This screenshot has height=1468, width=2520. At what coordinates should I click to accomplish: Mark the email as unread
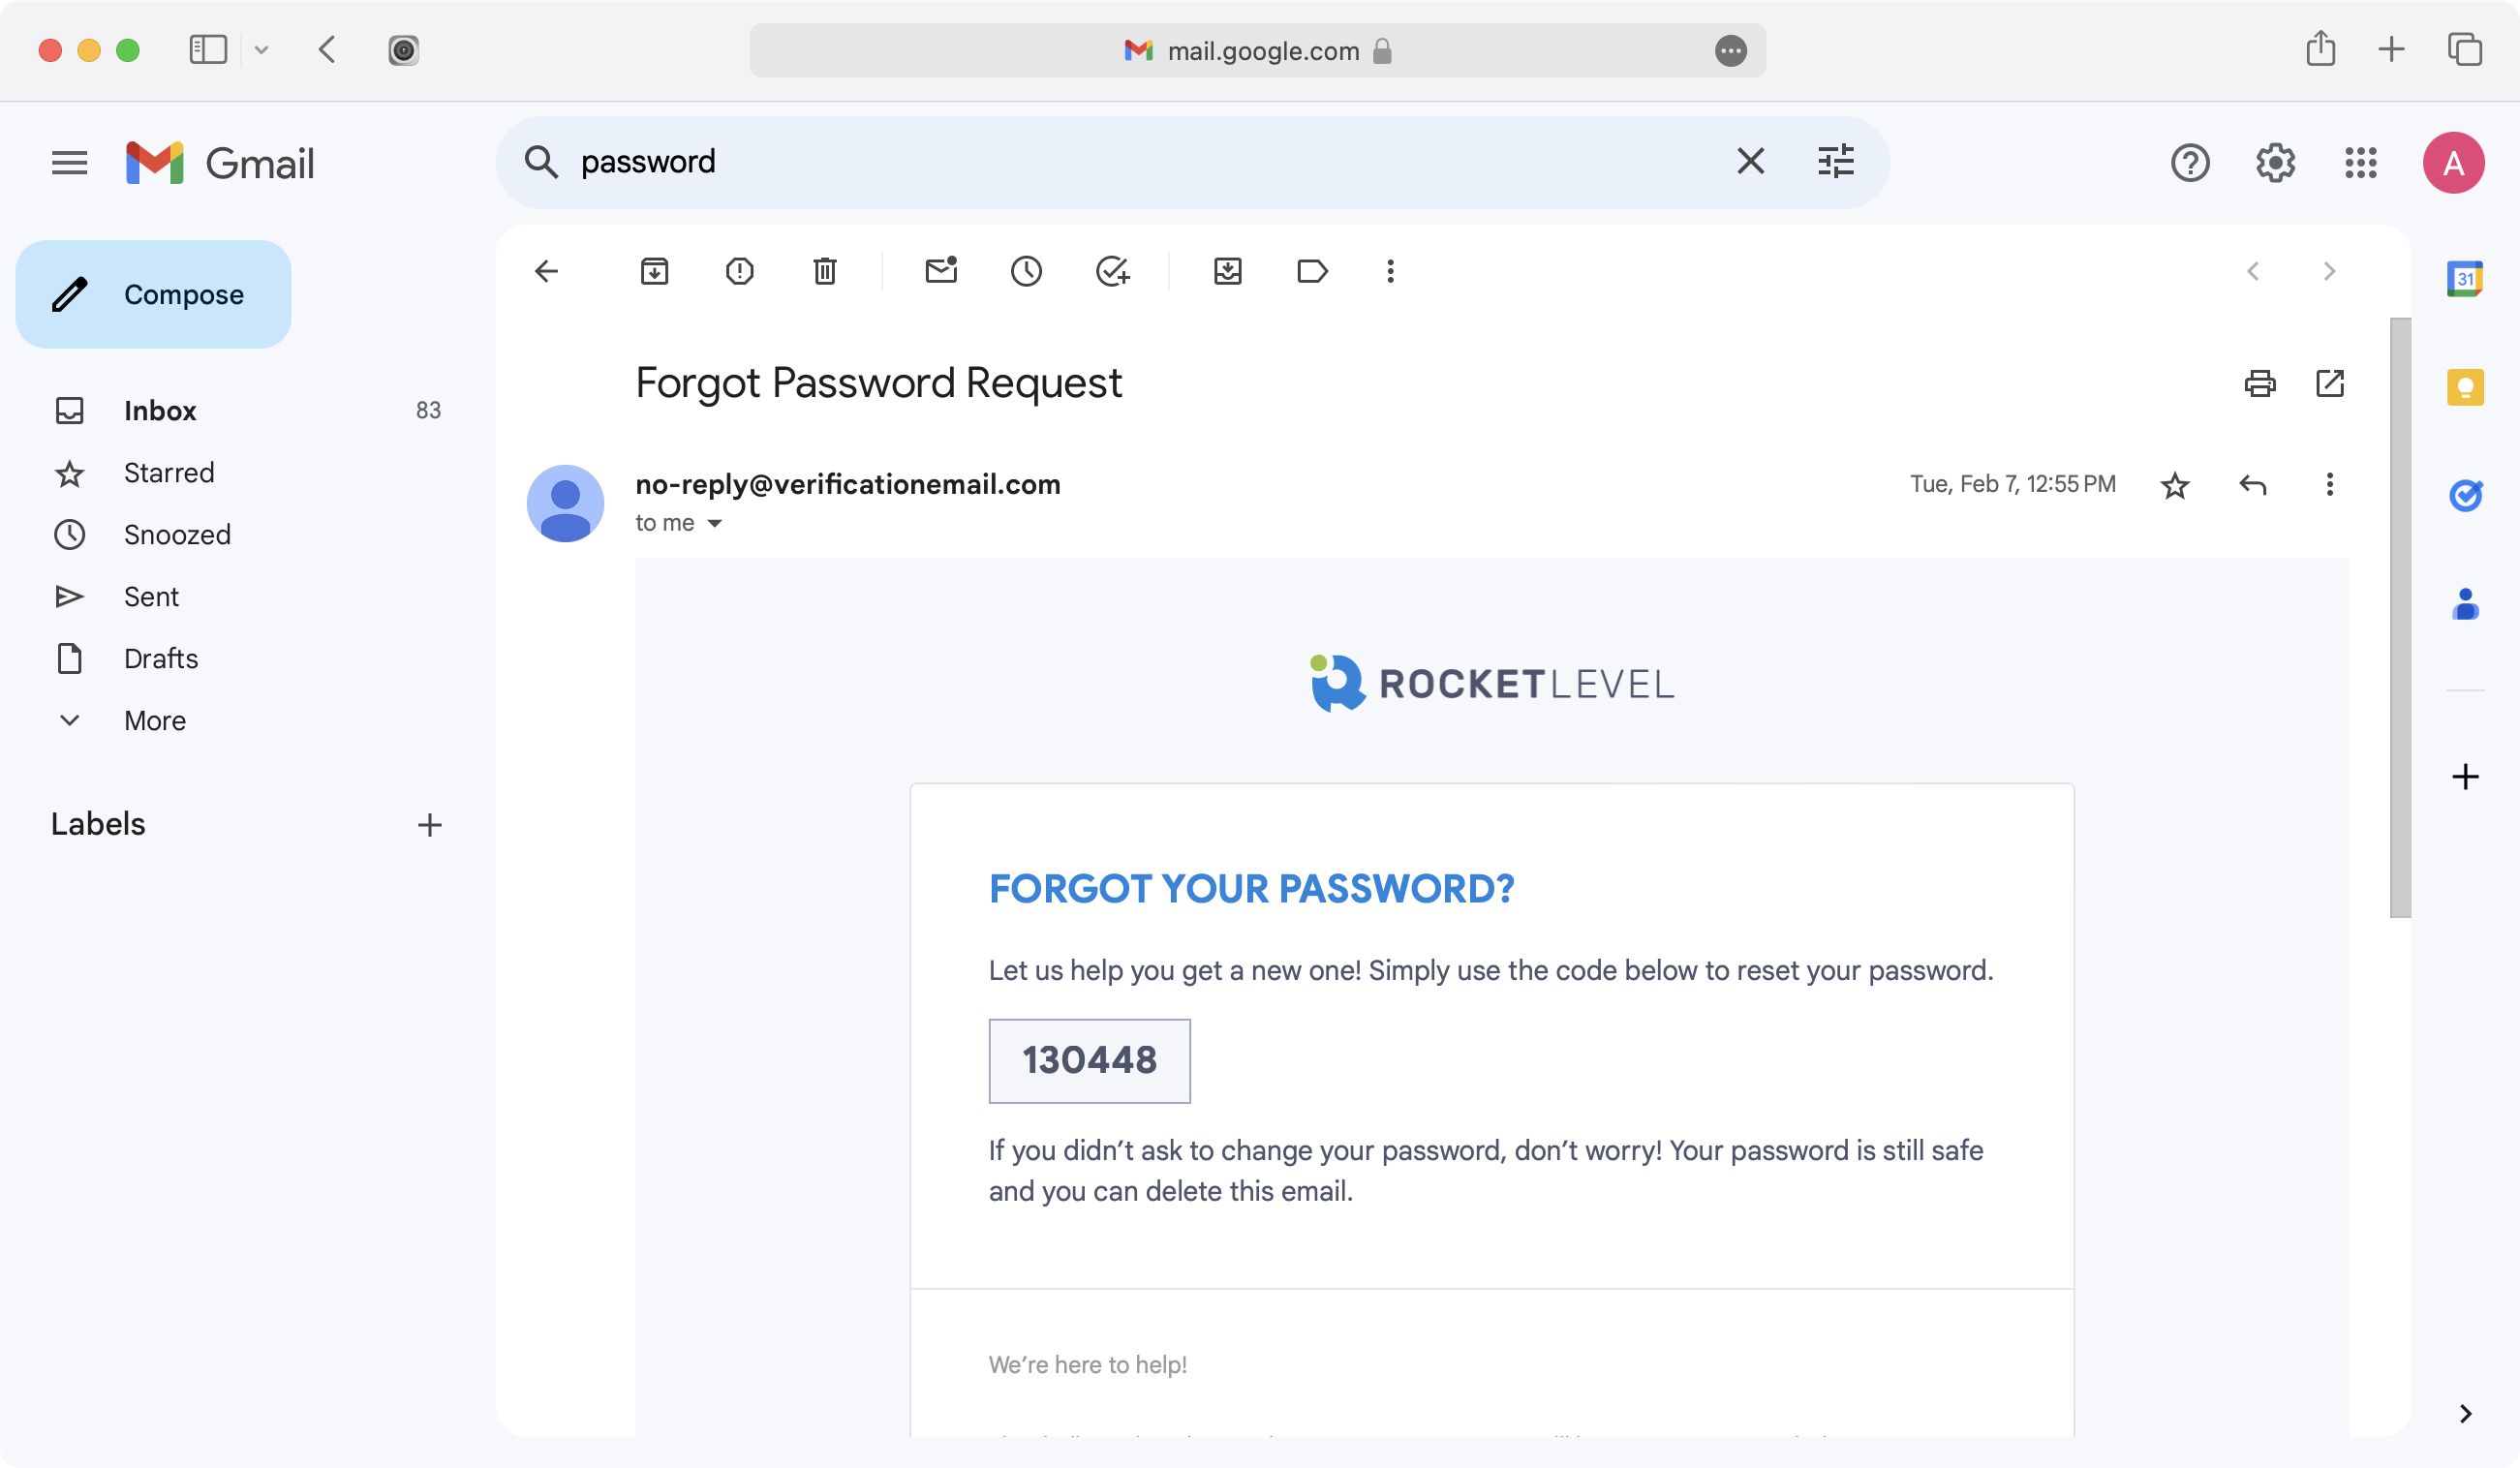[941, 271]
